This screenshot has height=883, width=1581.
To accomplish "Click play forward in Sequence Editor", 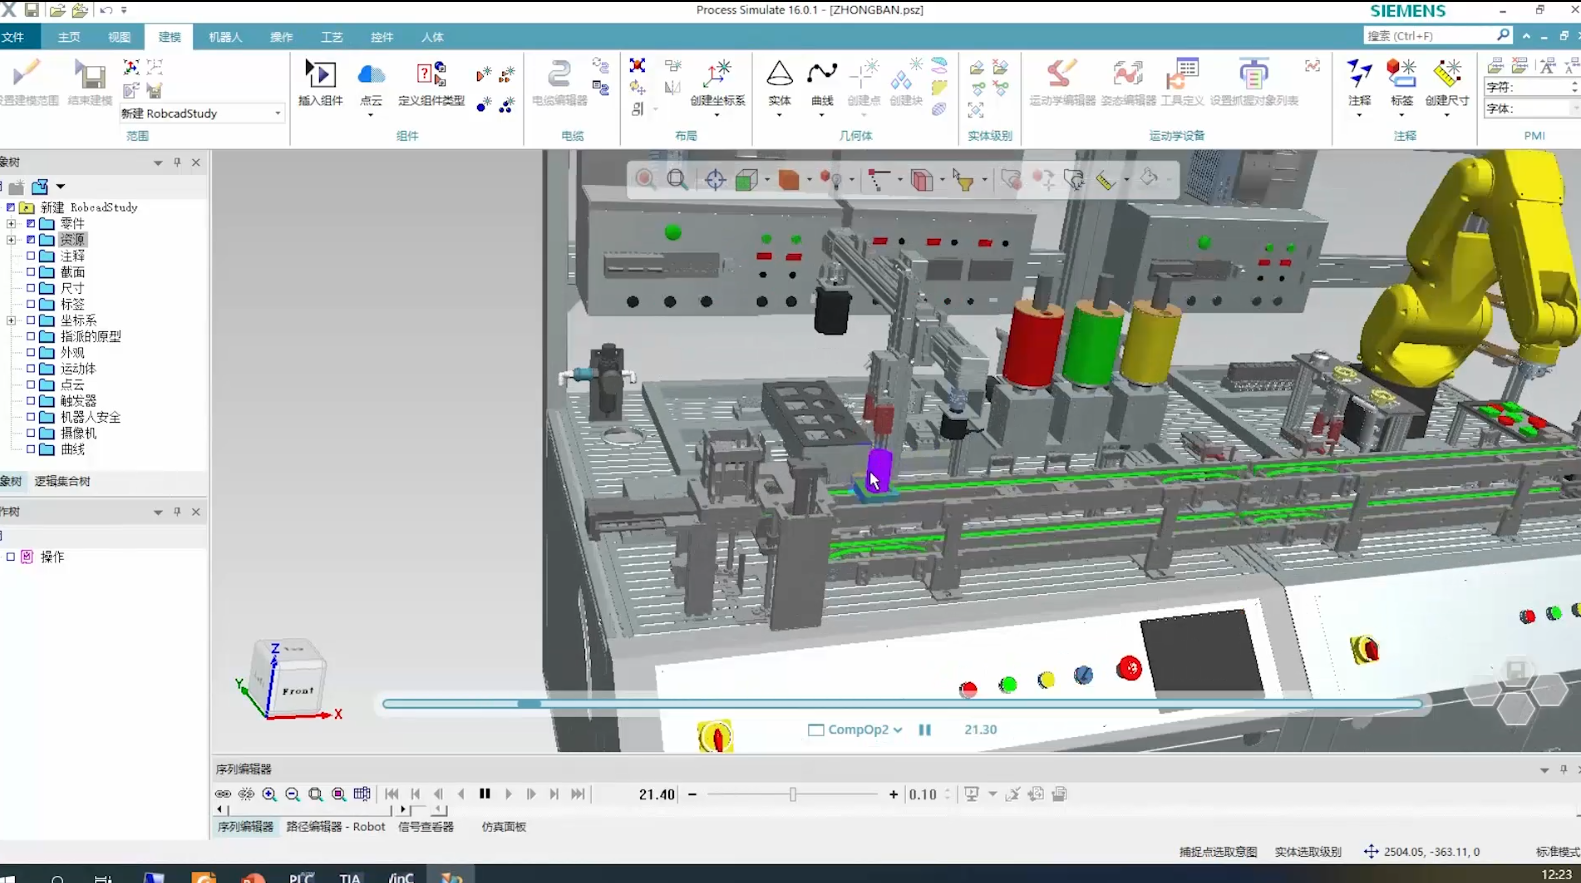I will tap(508, 794).
